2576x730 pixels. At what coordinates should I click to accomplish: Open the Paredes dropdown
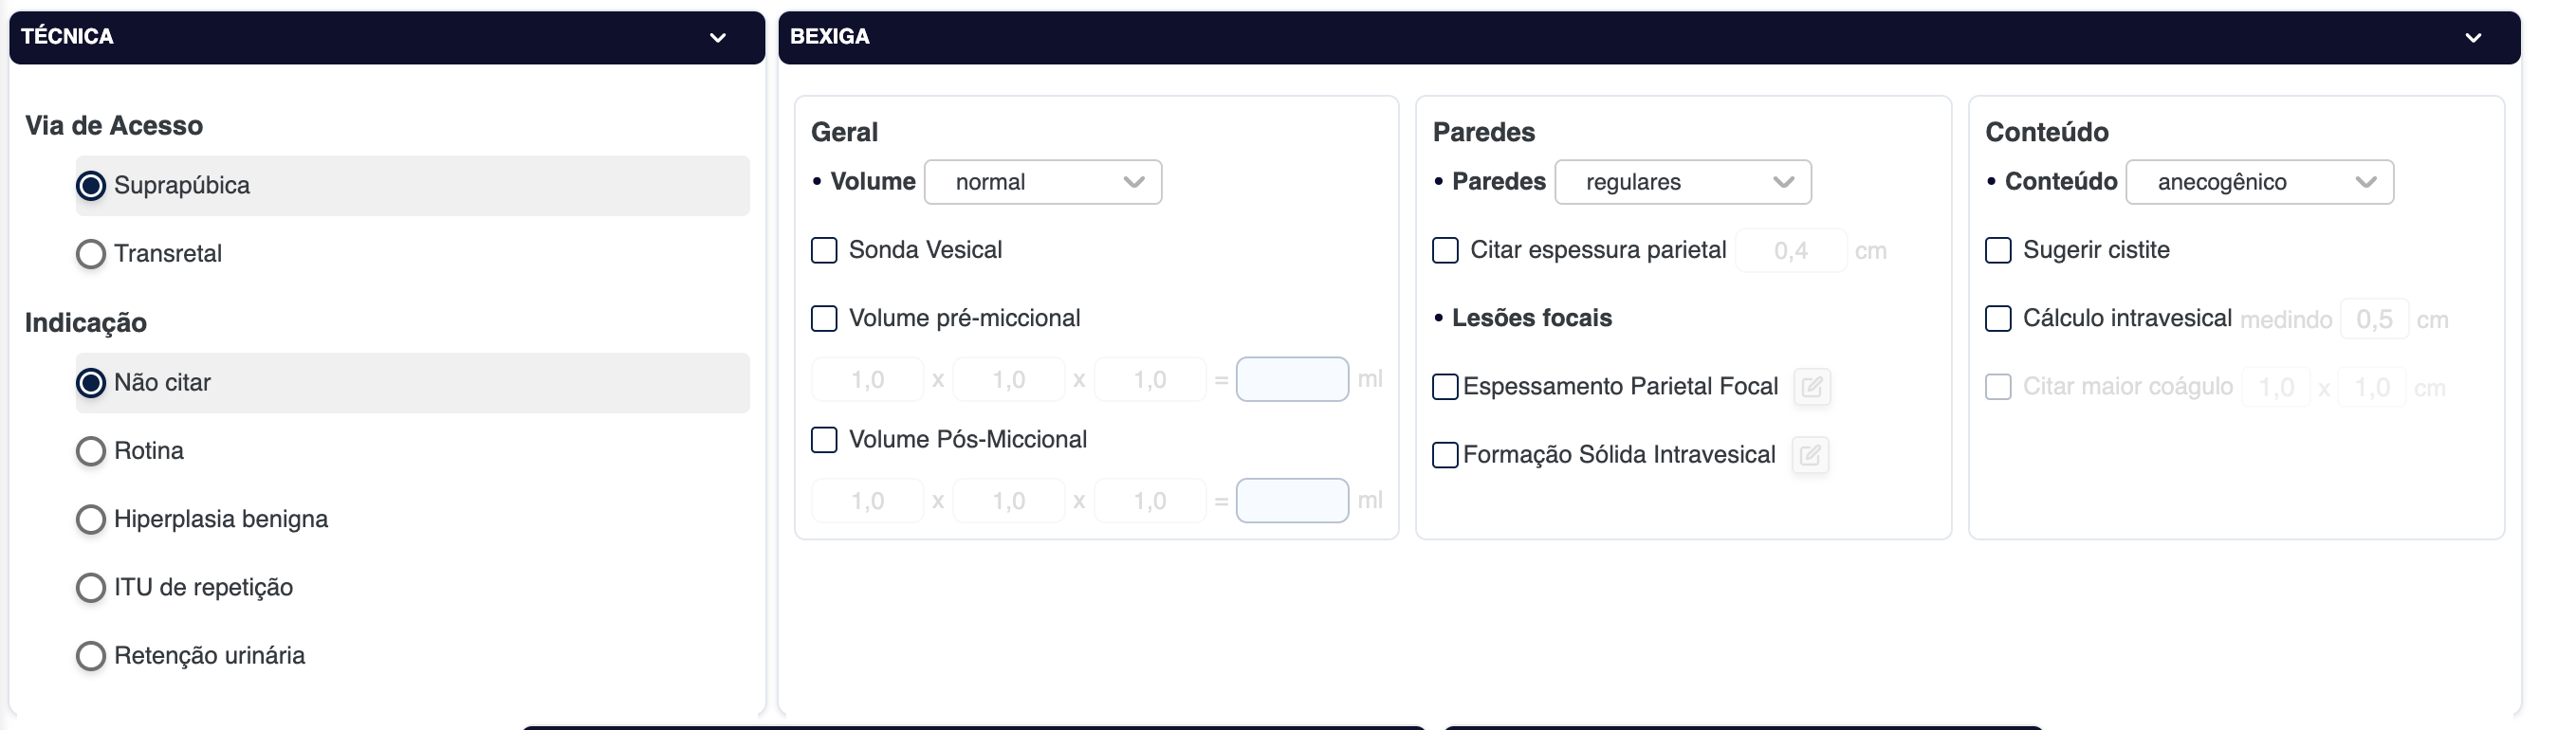point(1682,182)
